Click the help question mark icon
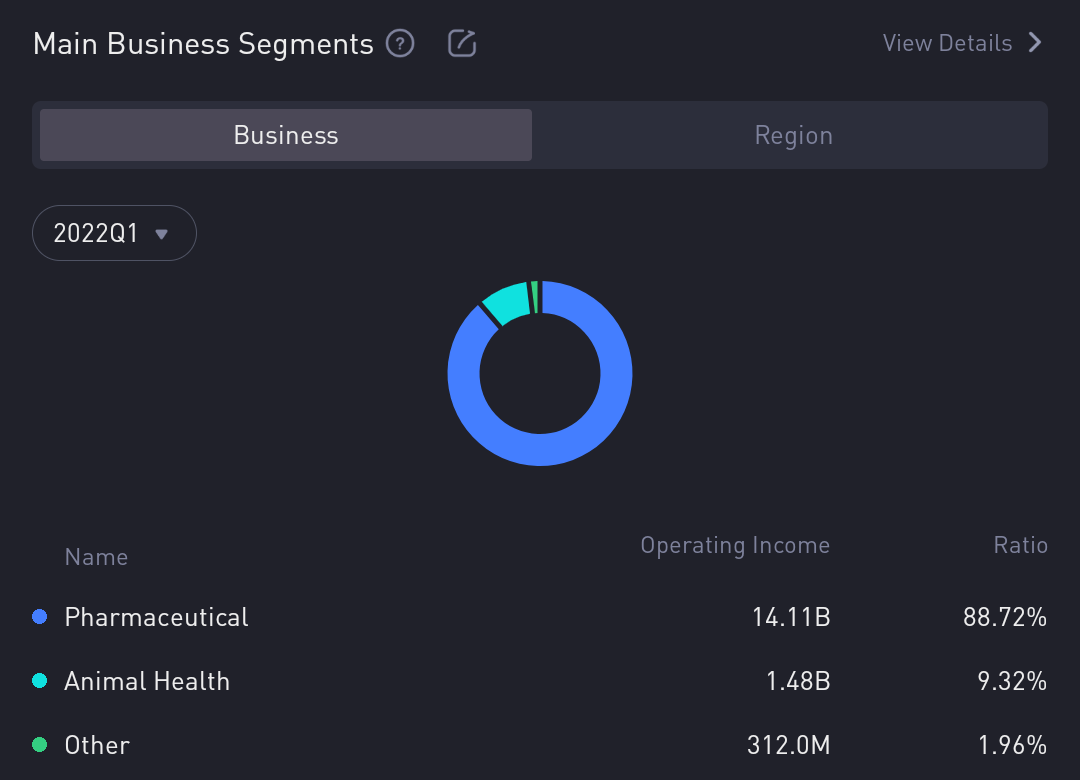Screen dimensions: 1080x780 pos(400,44)
